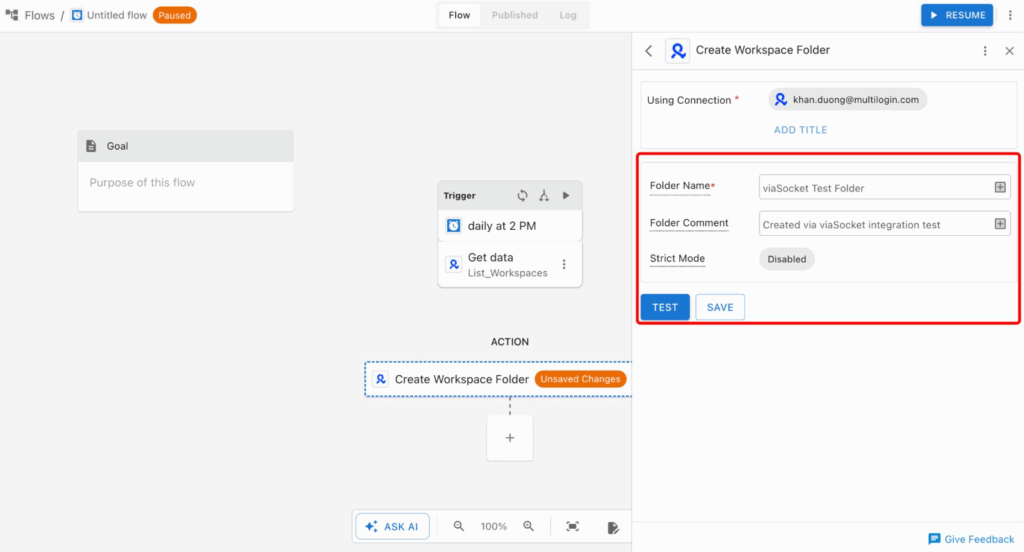Click the 100% zoom level value
Screen dimensions: 1024x552
click(x=494, y=527)
